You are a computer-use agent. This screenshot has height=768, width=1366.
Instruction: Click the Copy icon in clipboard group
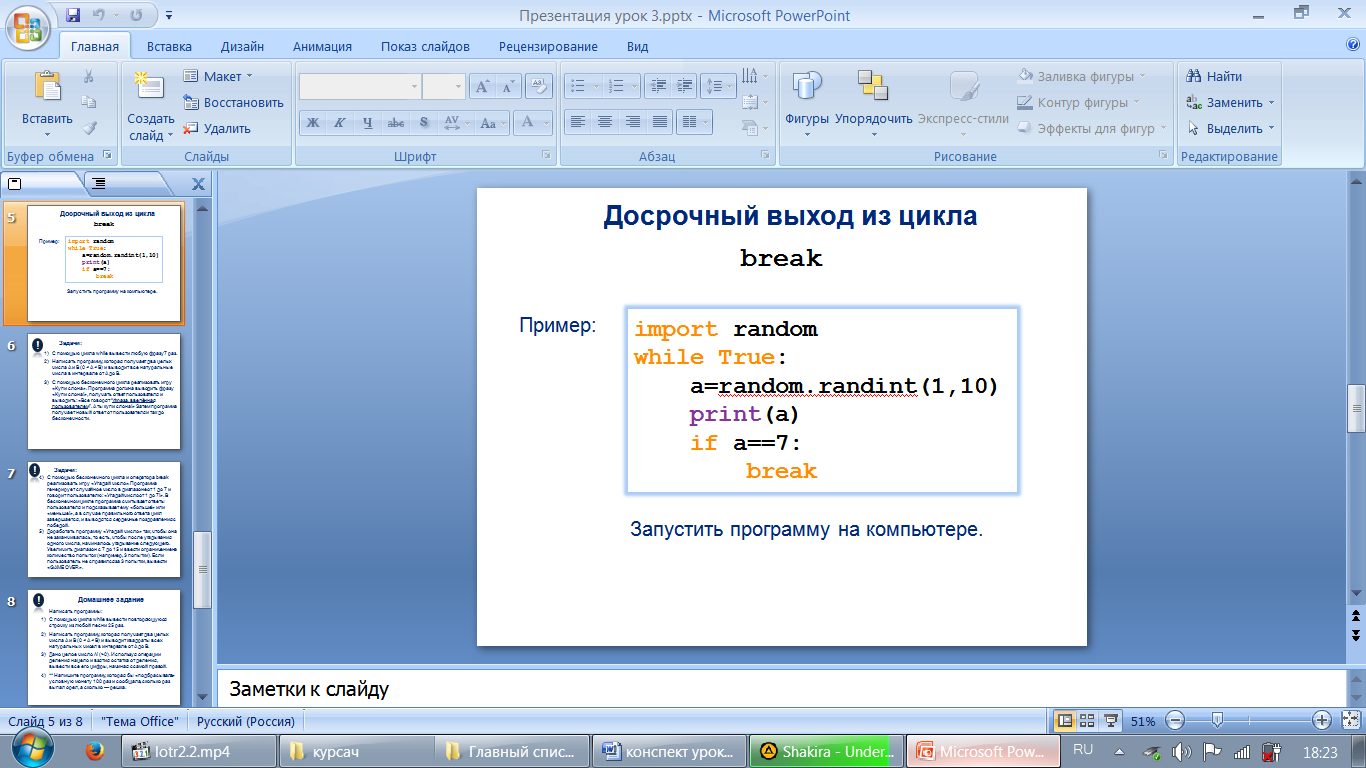point(88,102)
